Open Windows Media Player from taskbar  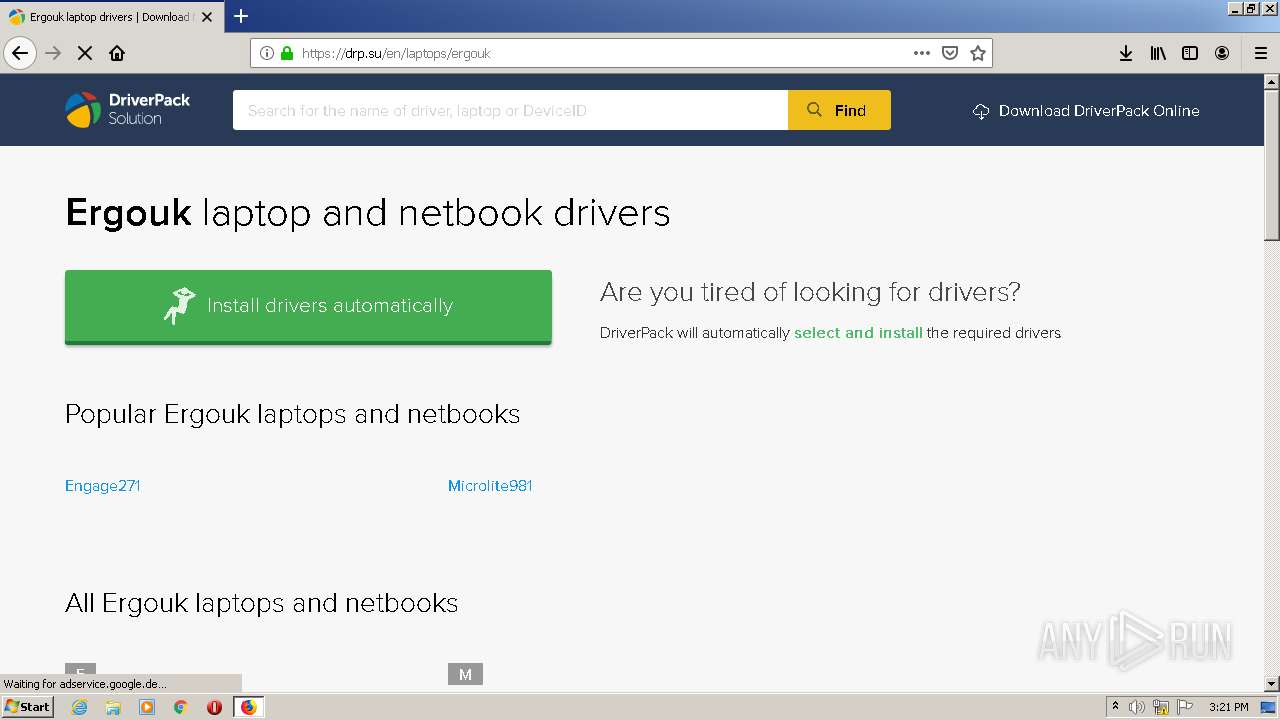click(147, 707)
